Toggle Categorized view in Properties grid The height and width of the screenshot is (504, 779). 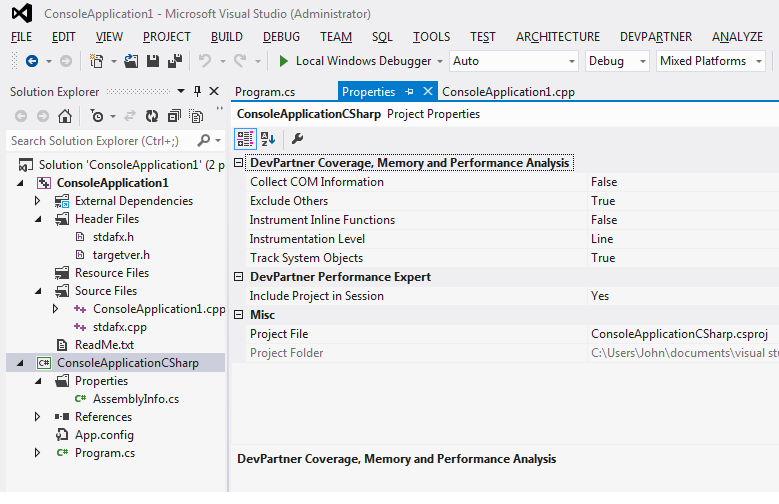click(x=246, y=139)
